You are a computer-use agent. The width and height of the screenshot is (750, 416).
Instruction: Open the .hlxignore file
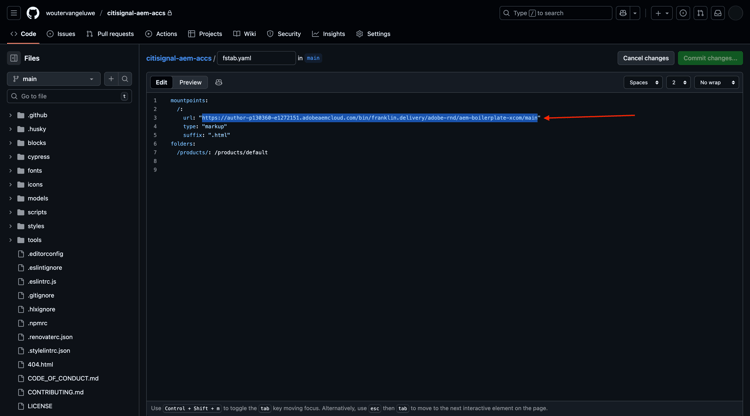coord(41,309)
